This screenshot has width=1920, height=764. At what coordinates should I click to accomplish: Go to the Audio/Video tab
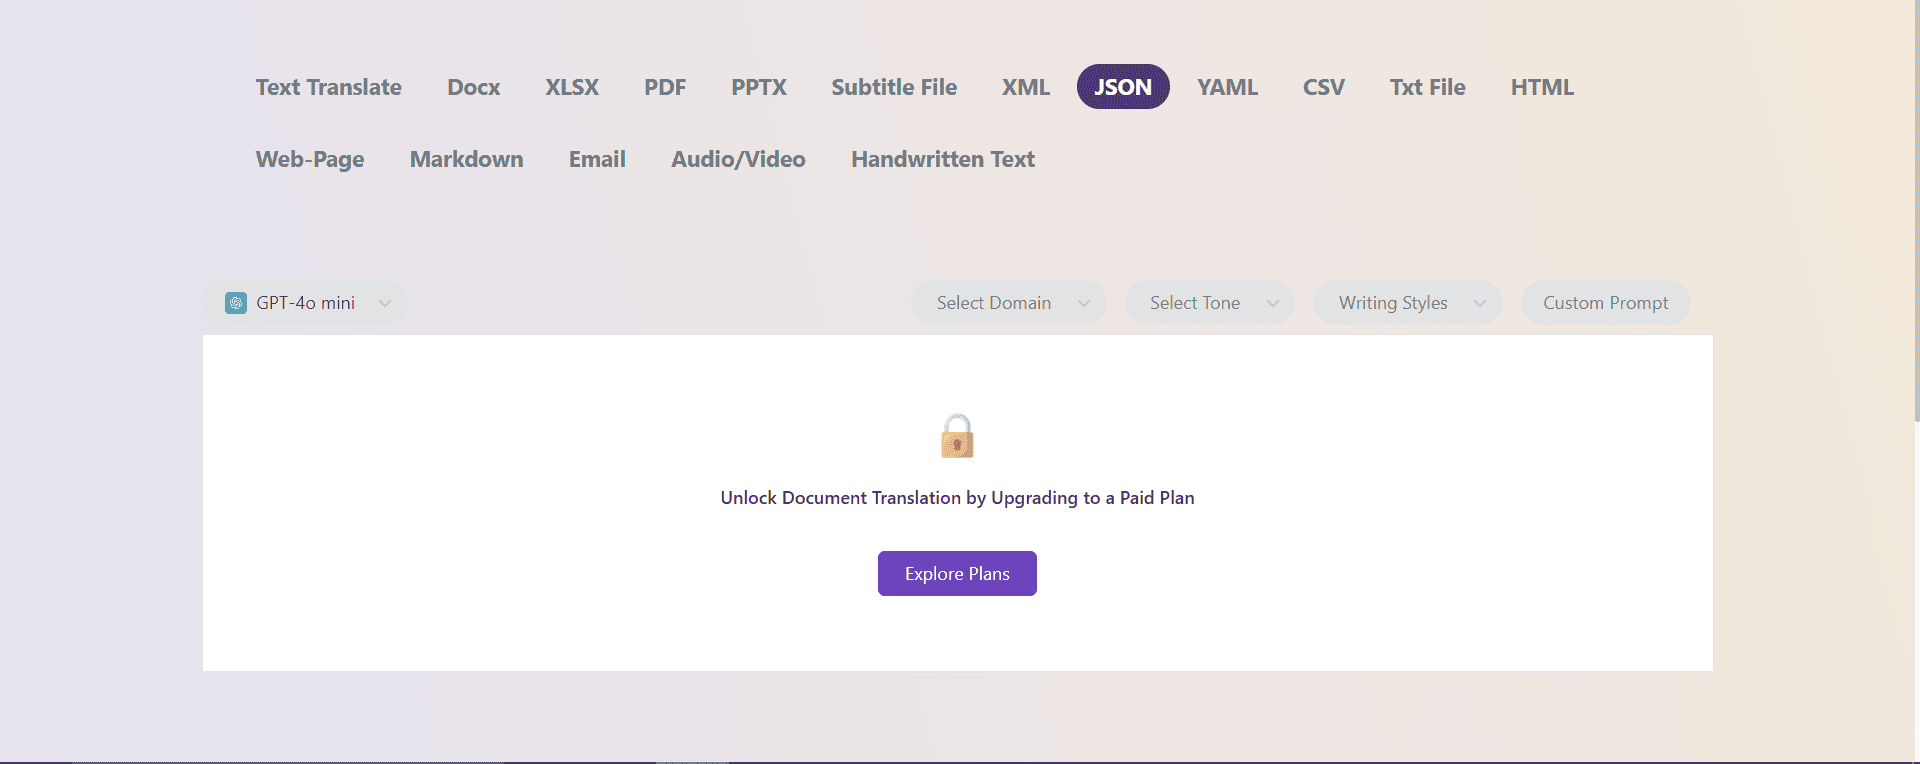click(x=738, y=159)
